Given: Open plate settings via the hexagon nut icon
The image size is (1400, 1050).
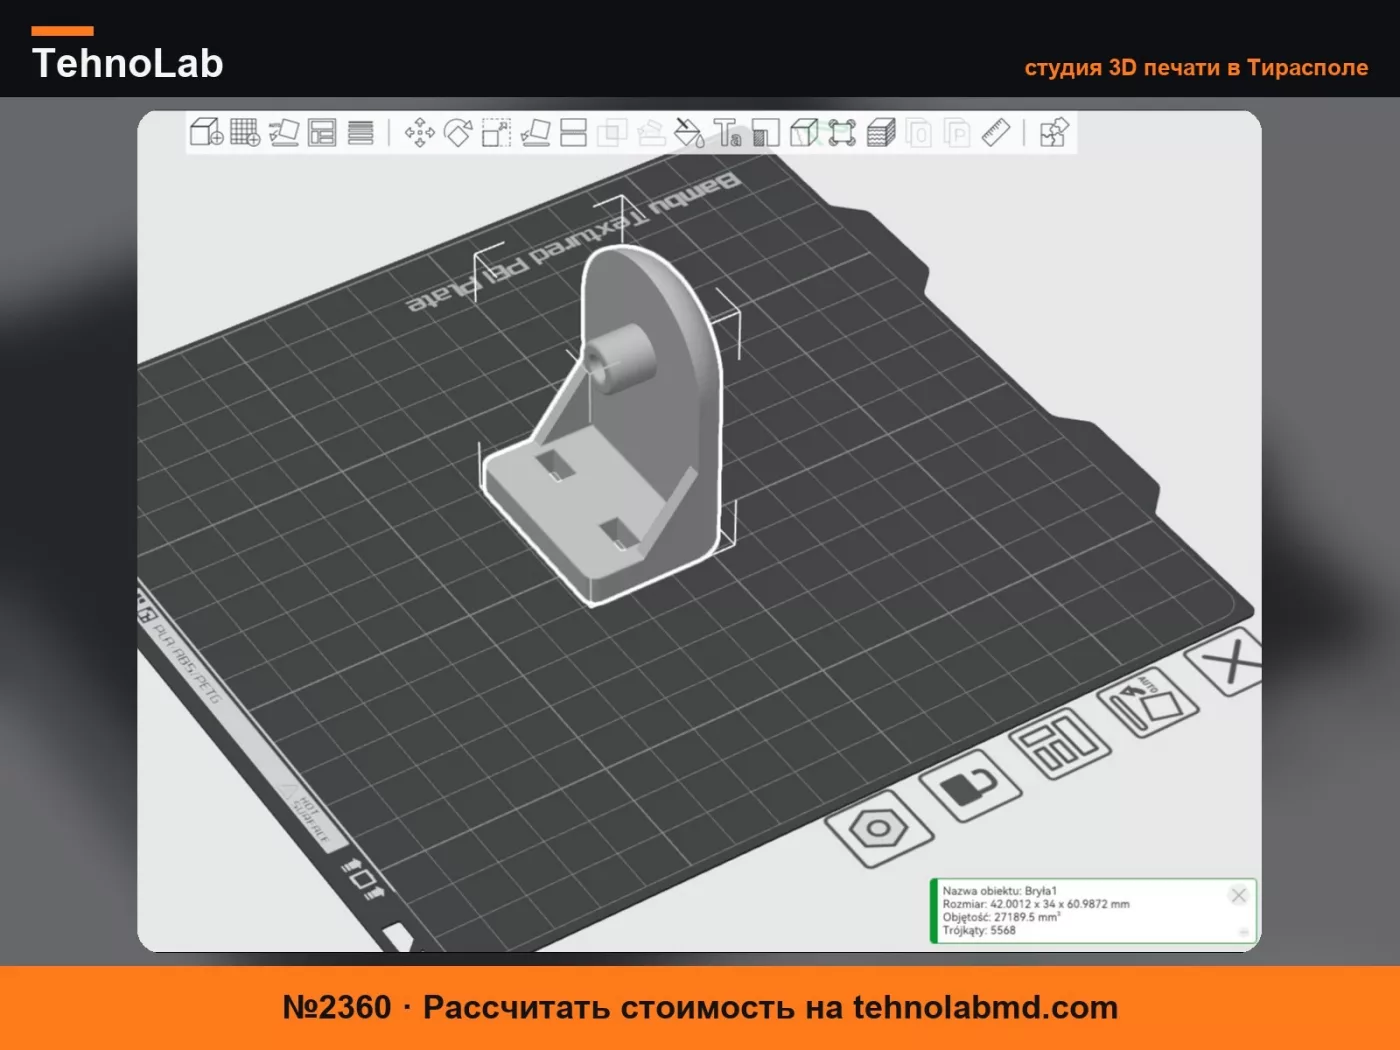Looking at the screenshot, I should pos(880,827).
